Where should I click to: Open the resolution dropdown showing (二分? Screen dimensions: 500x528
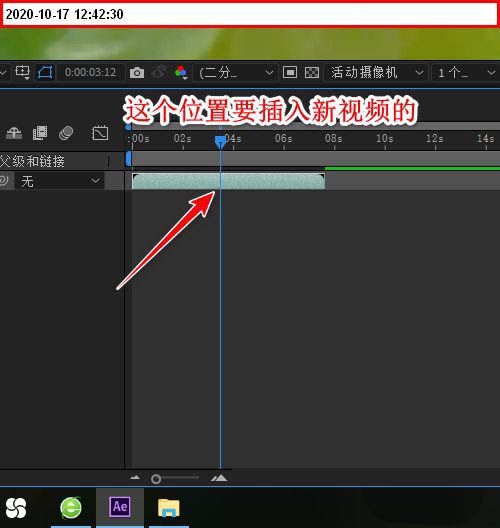coord(235,72)
